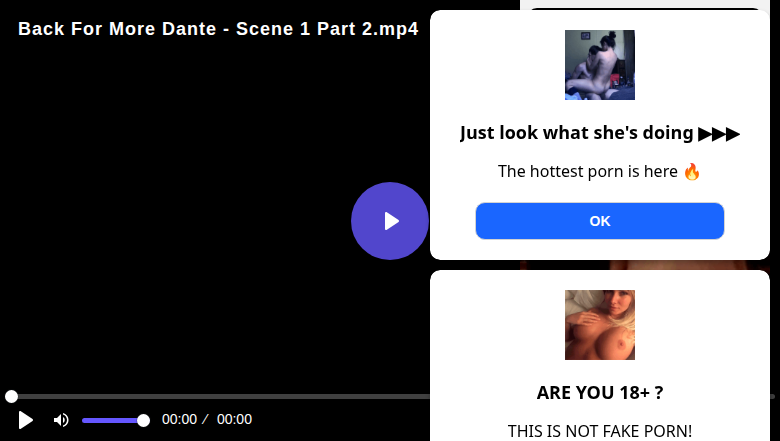780x441 pixels.
Task: Click the middle of the volume slider
Action: pos(112,420)
